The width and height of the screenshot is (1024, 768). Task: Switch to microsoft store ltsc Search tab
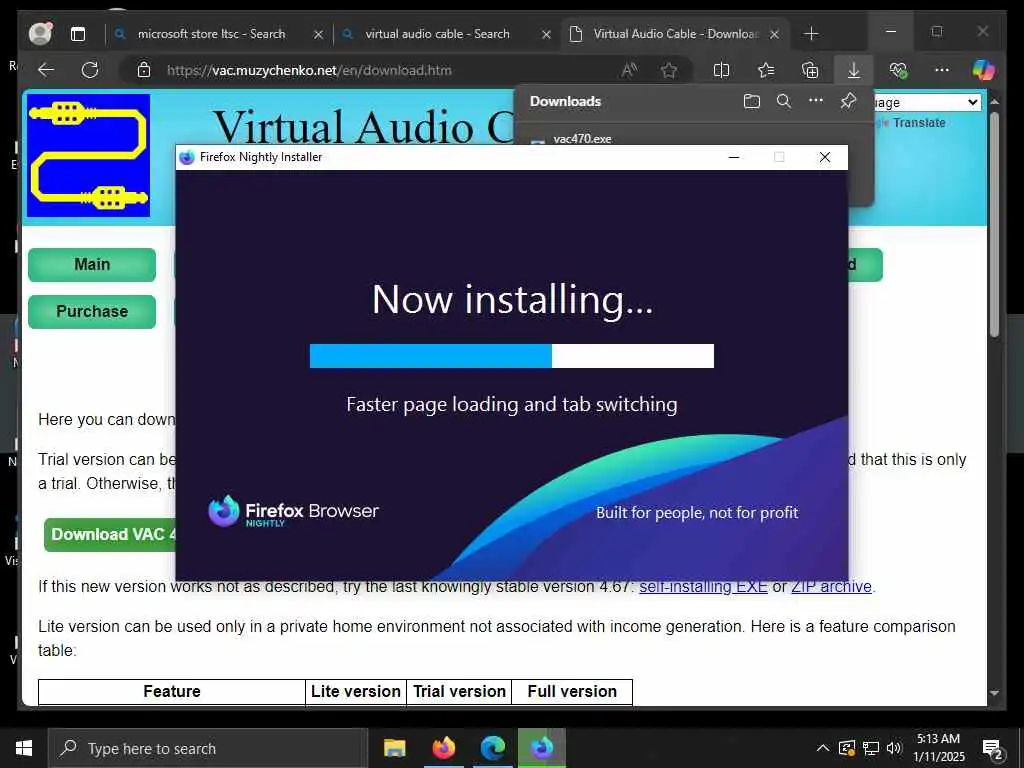[211, 34]
